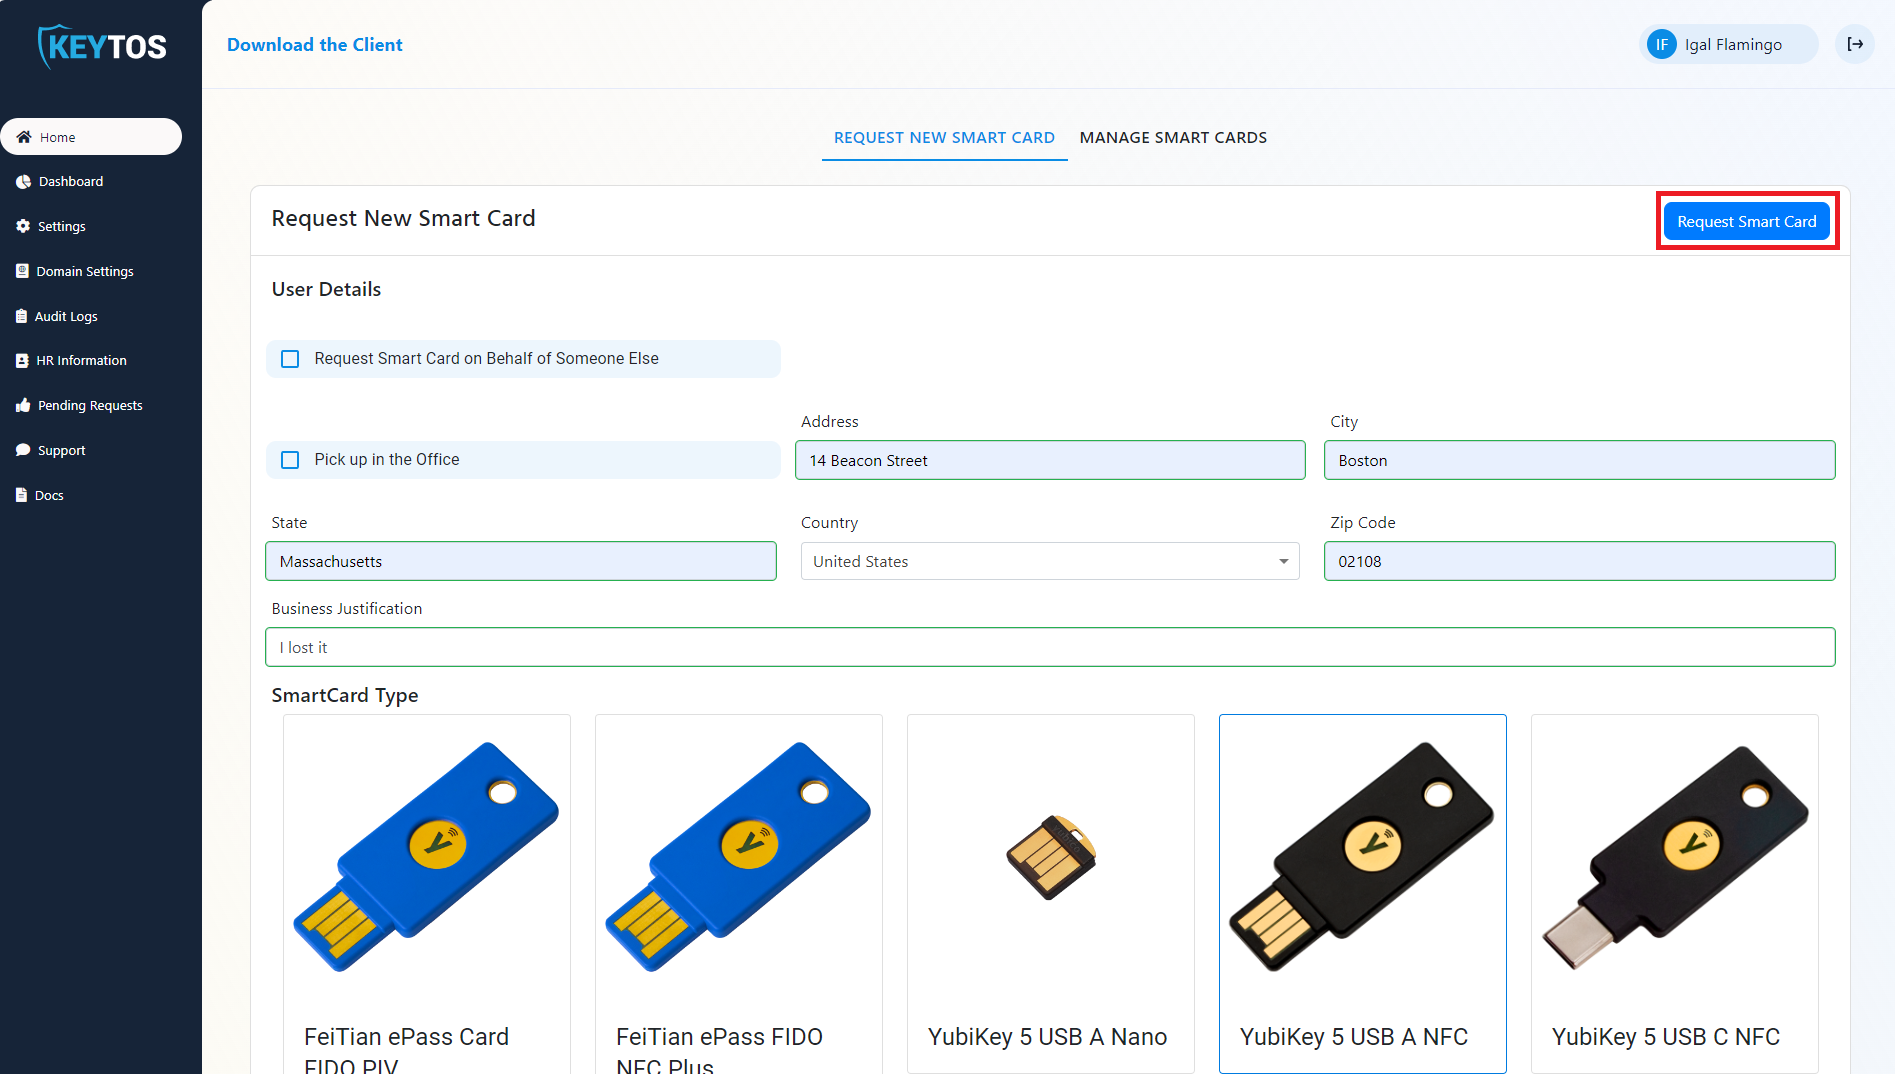
Task: Switch to Manage Smart Cards tab
Action: click(1173, 138)
